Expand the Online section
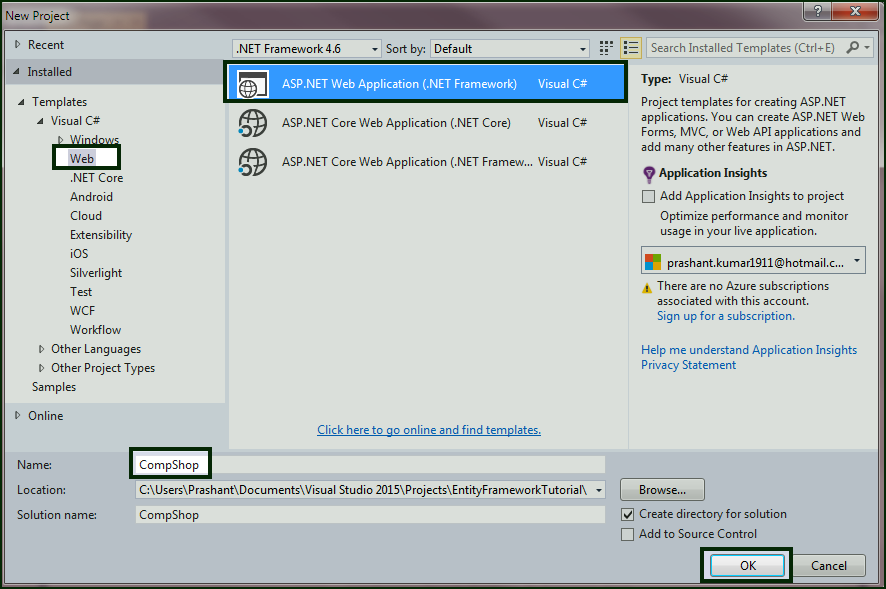Screen dimensions: 886x589 pos(18,415)
